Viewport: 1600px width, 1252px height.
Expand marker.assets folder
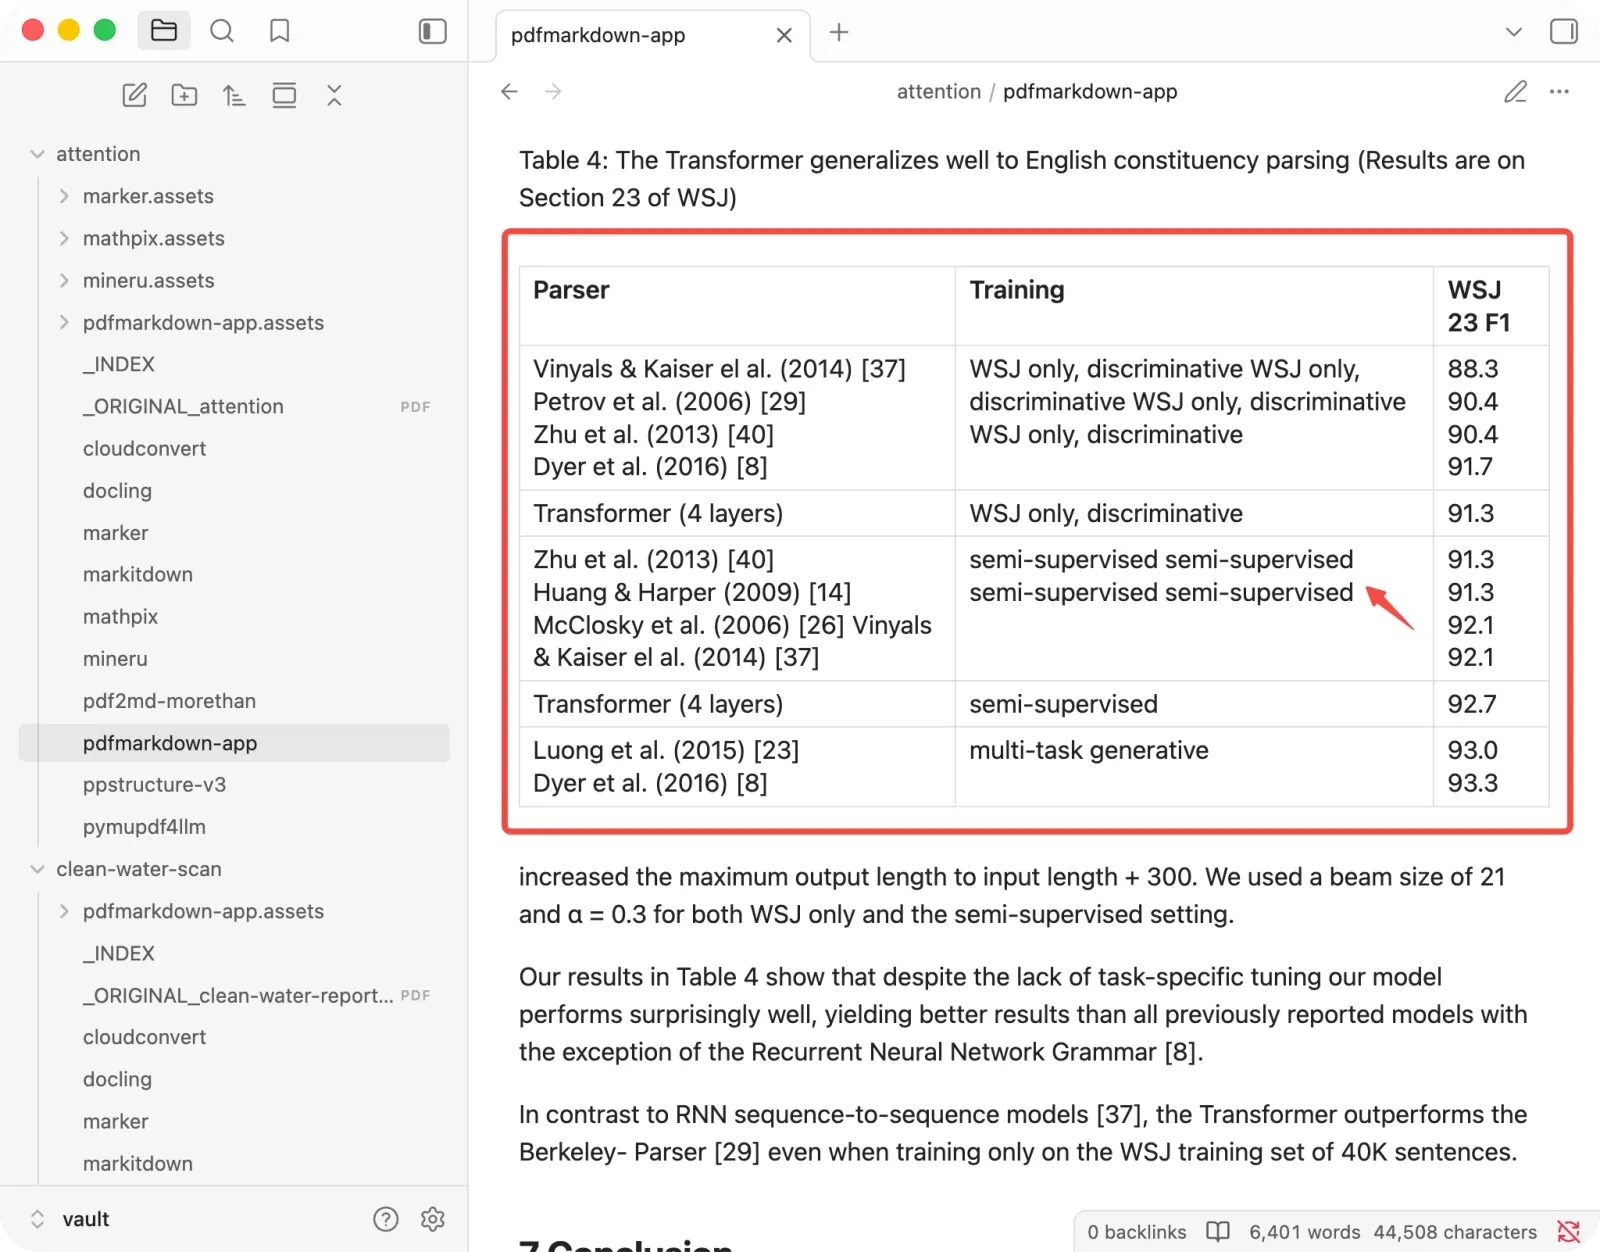click(x=64, y=196)
